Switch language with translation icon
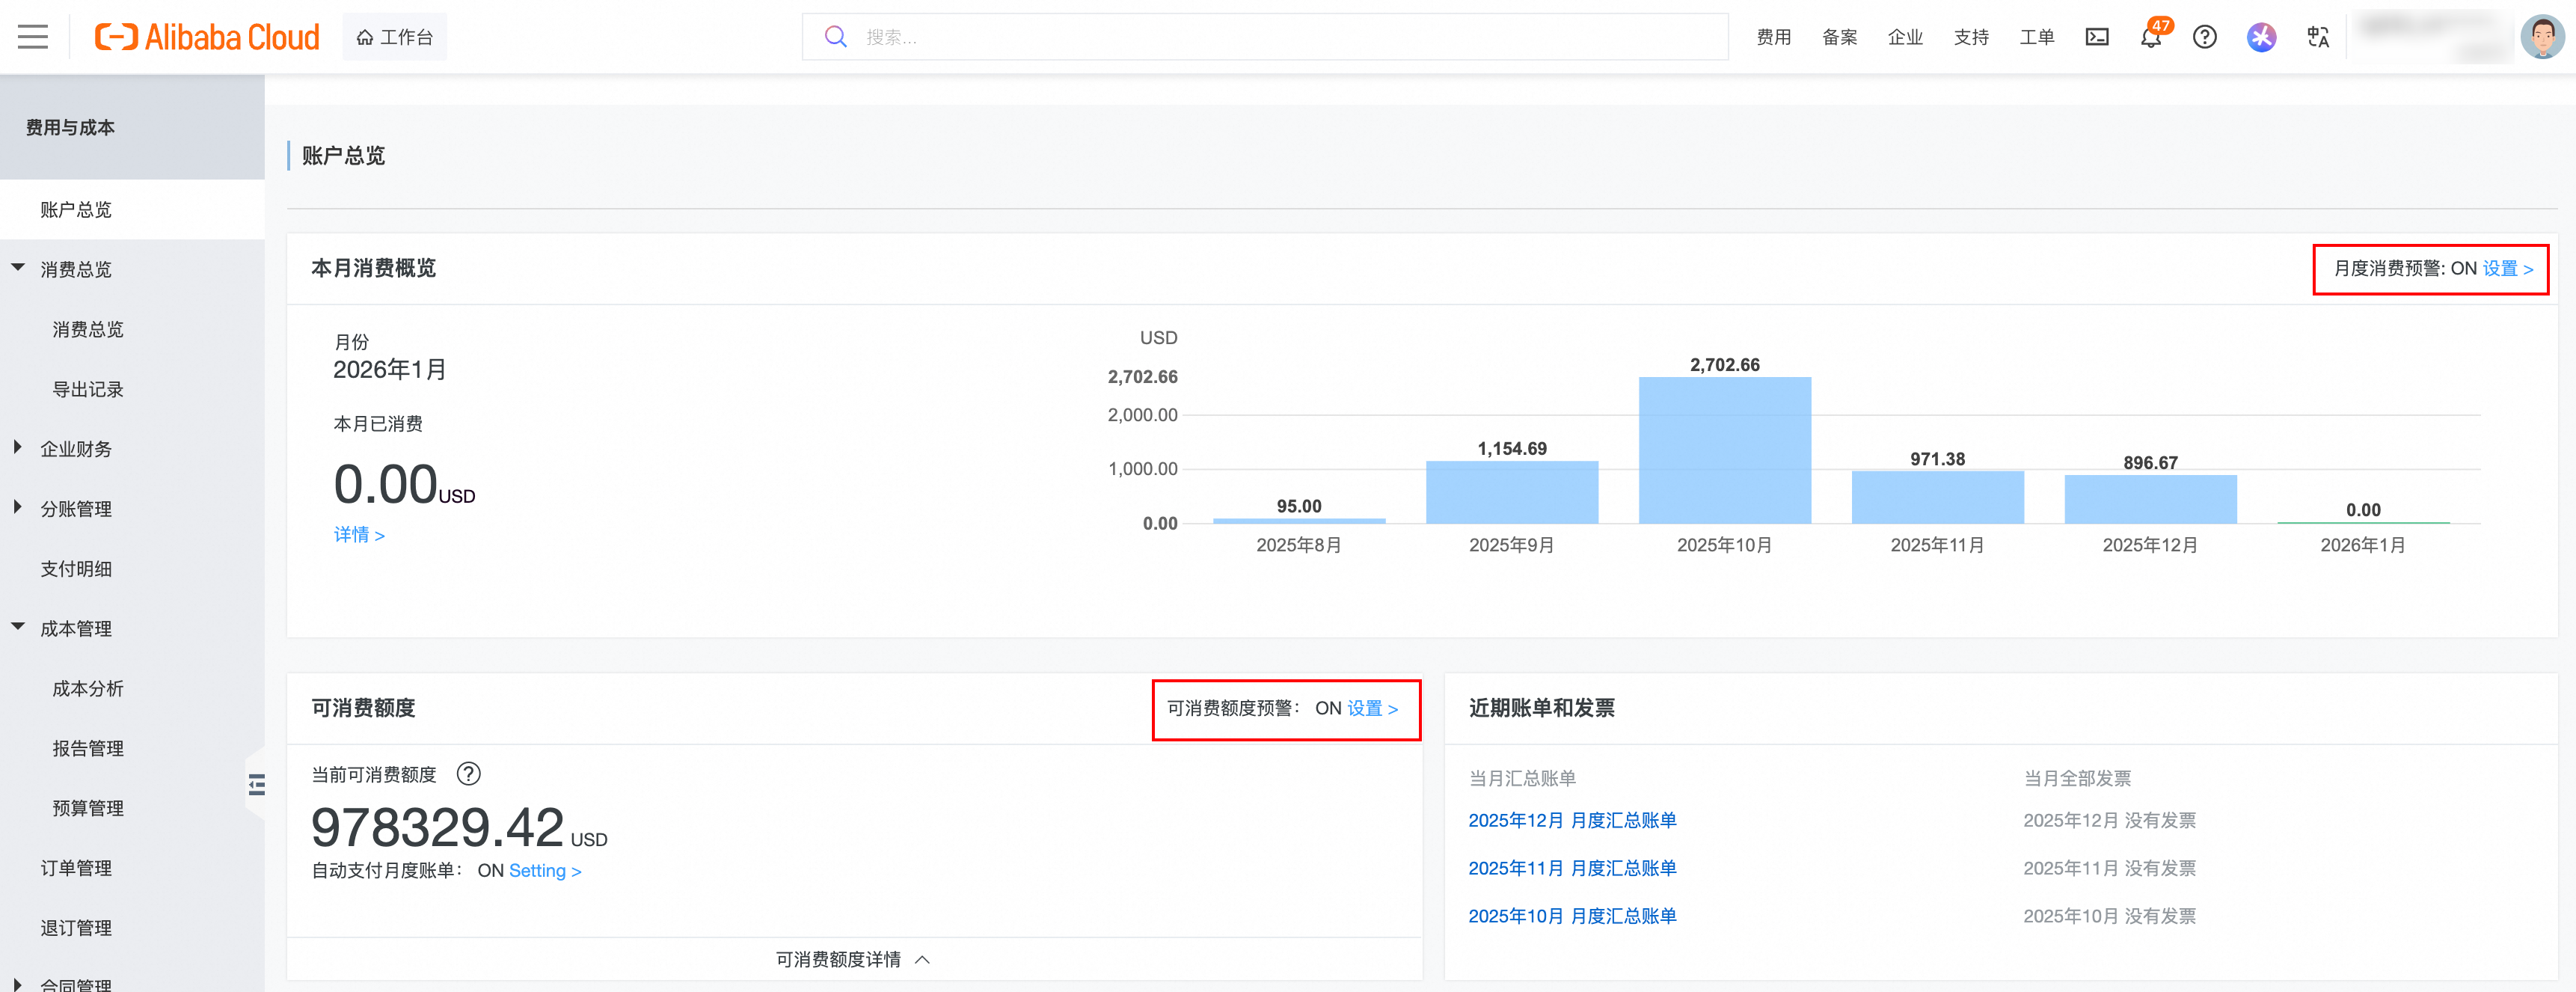The height and width of the screenshot is (992, 2576). (2317, 37)
